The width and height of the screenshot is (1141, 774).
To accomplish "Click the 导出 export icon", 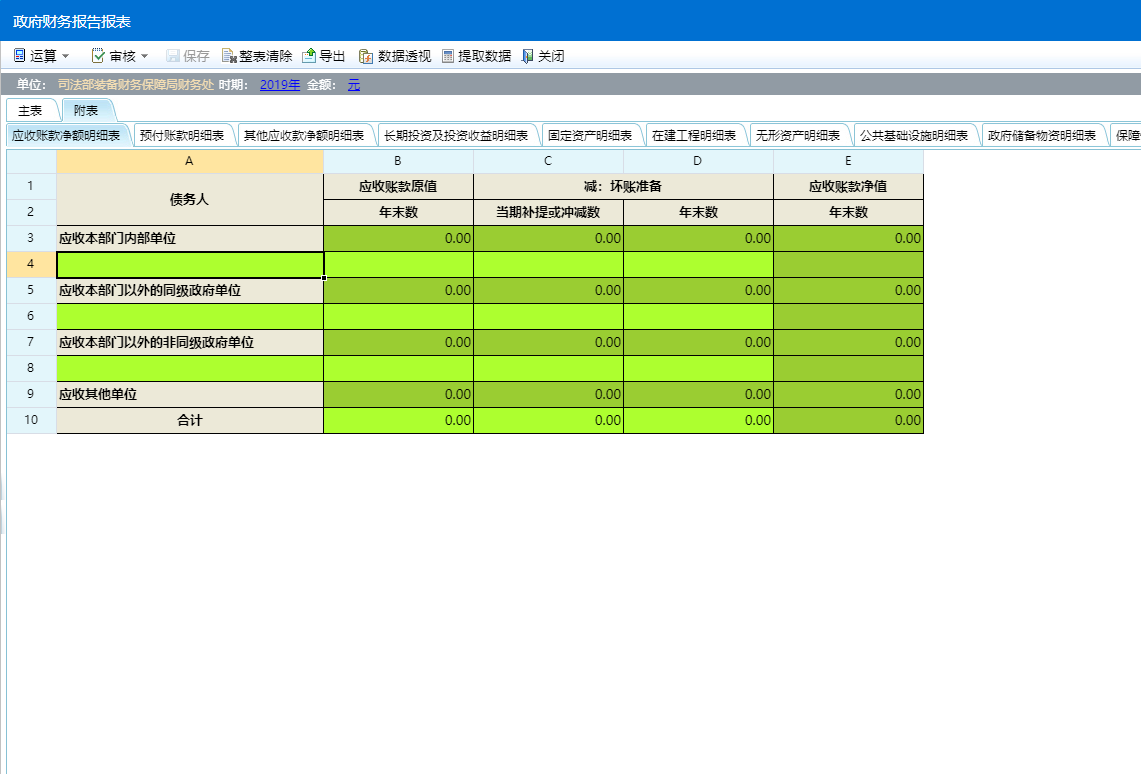I will point(309,56).
